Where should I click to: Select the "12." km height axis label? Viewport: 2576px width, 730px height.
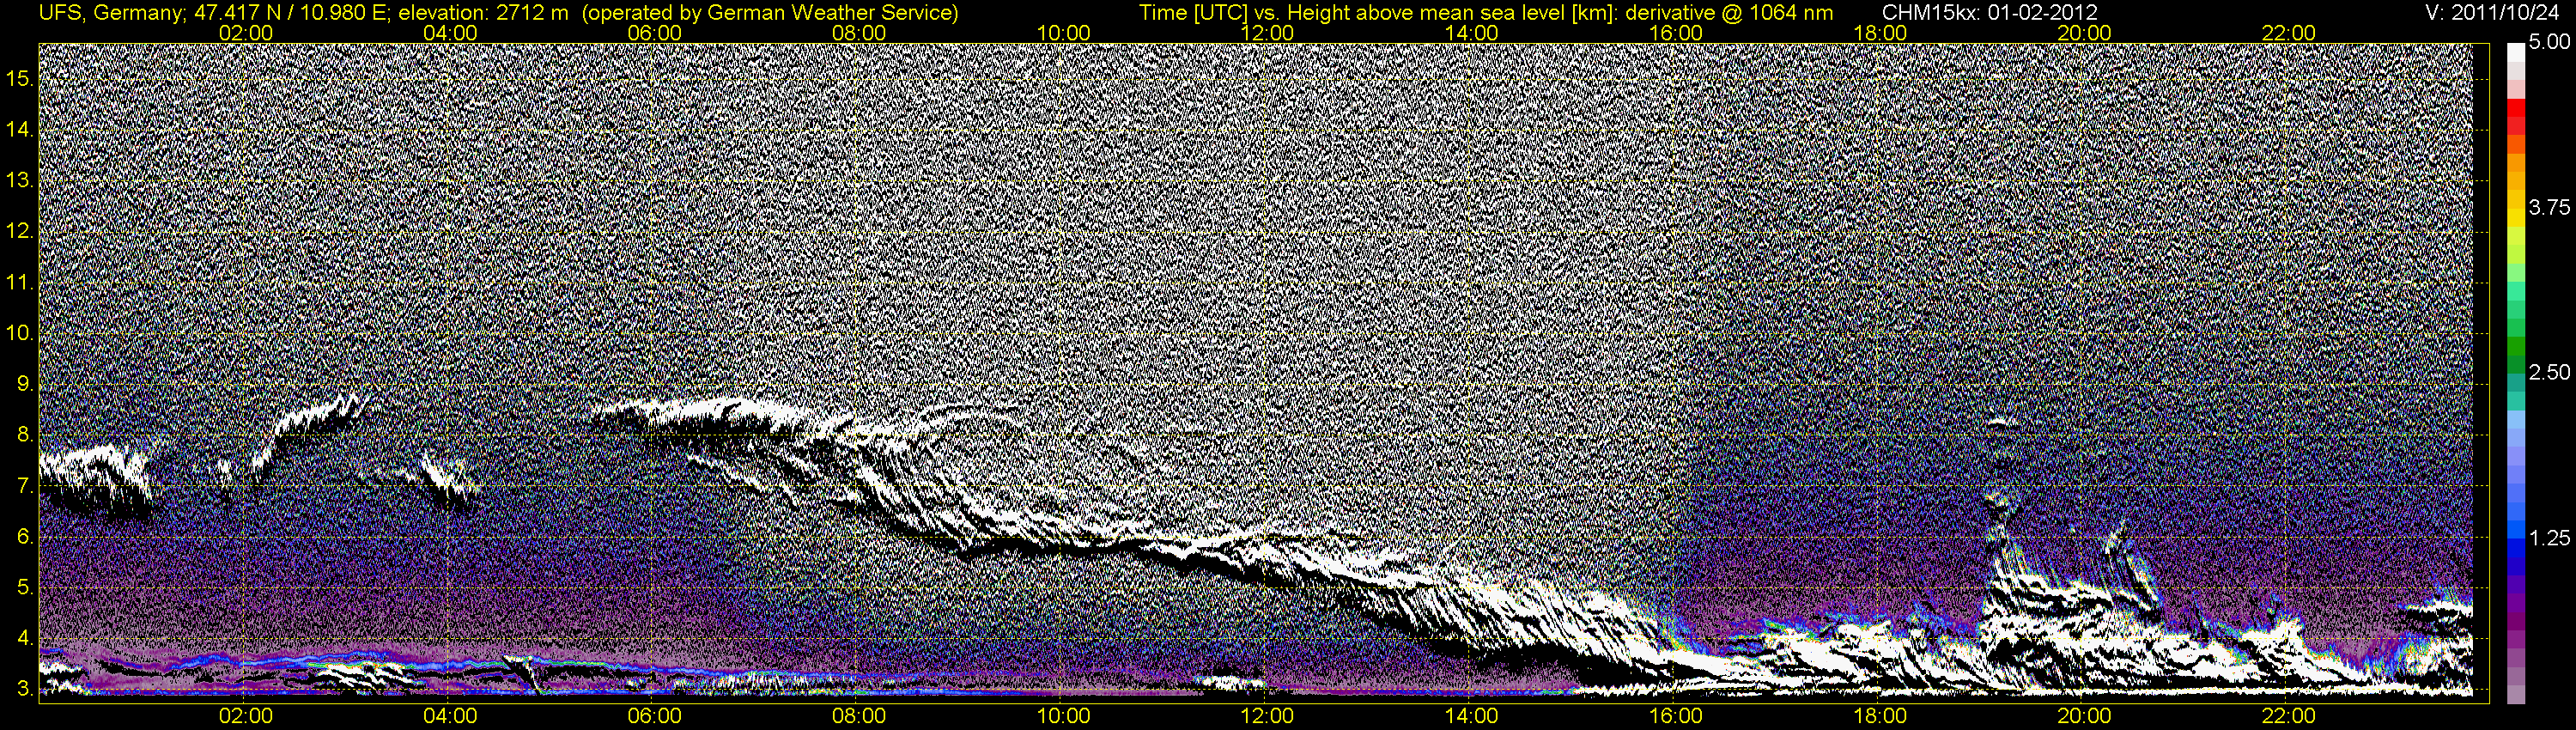[20, 232]
